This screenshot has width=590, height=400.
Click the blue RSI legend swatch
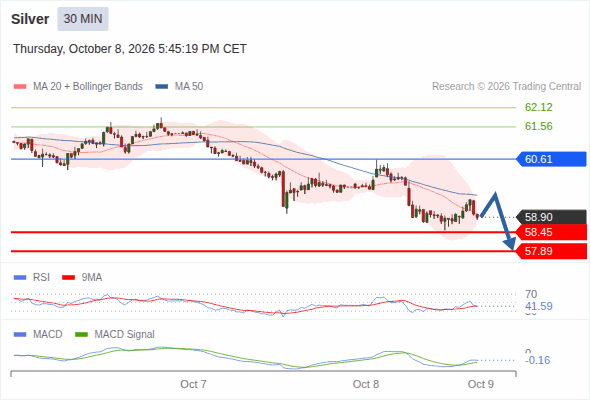[x=20, y=278]
